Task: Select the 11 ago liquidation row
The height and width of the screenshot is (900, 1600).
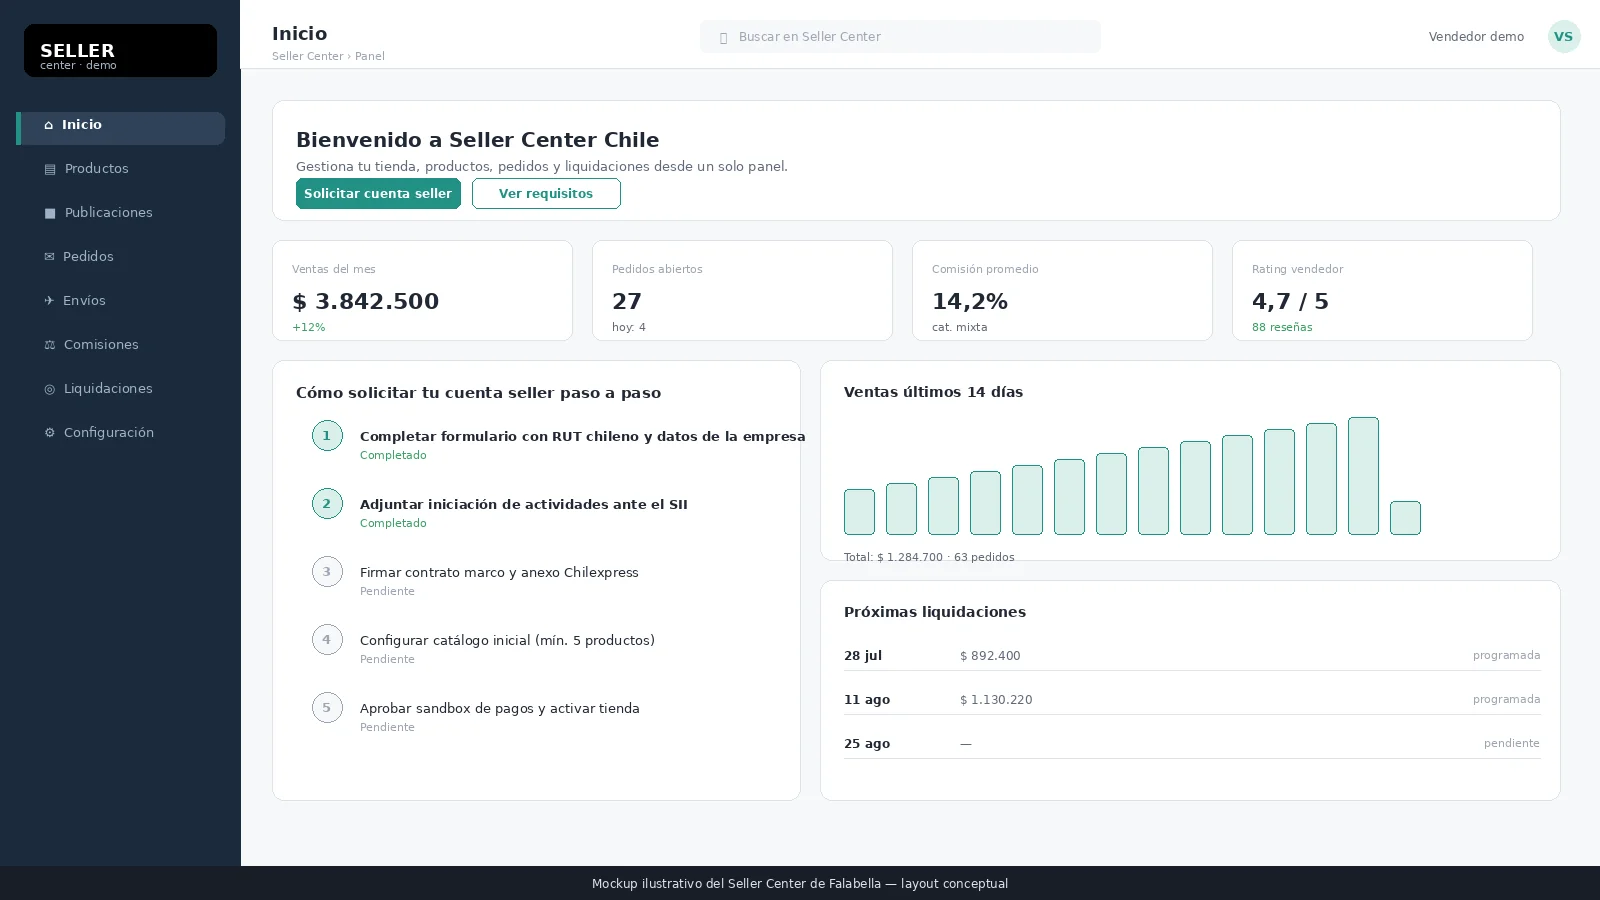Action: 1192,700
